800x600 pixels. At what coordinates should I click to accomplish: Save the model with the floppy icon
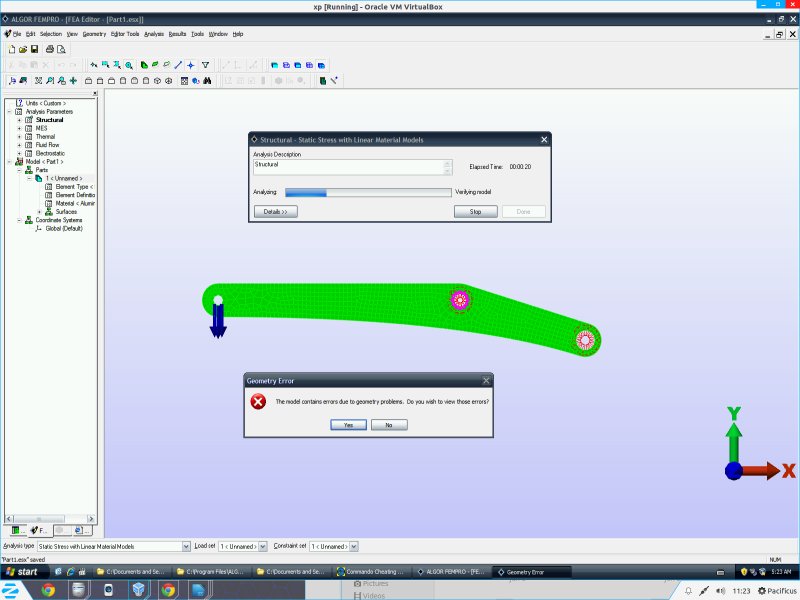(35, 49)
